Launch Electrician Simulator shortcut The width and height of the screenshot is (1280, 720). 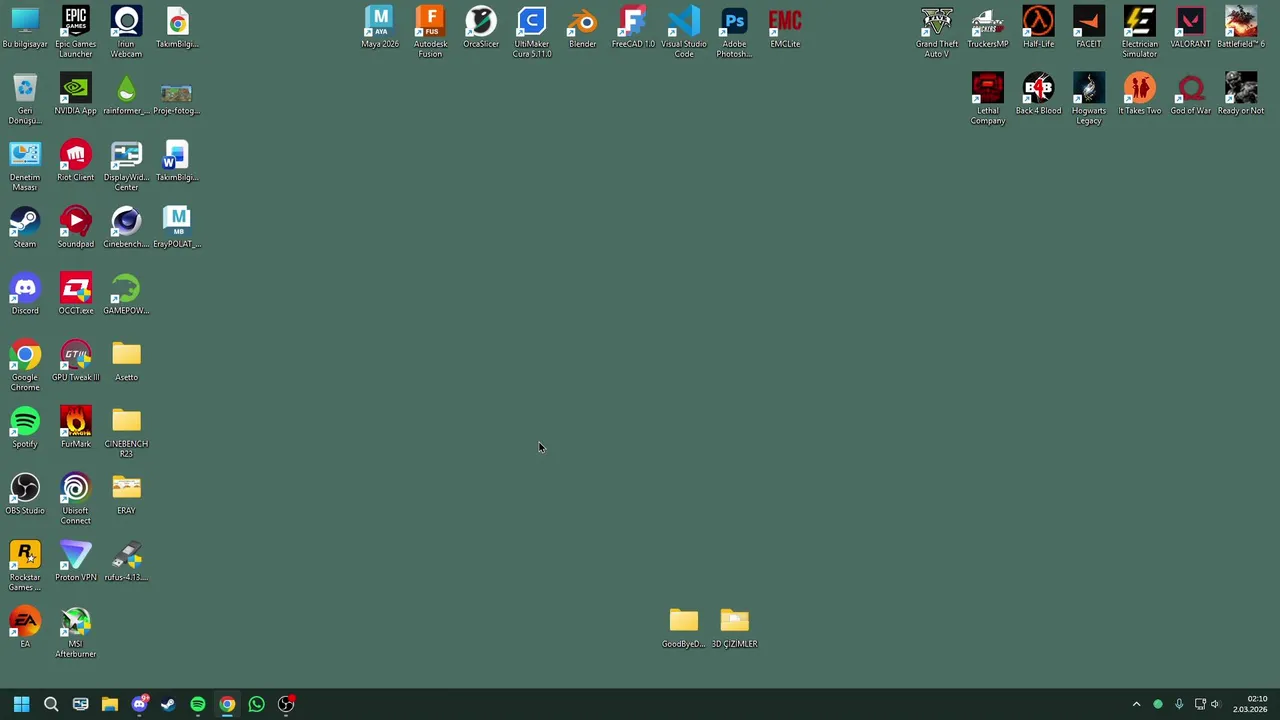tap(1140, 31)
